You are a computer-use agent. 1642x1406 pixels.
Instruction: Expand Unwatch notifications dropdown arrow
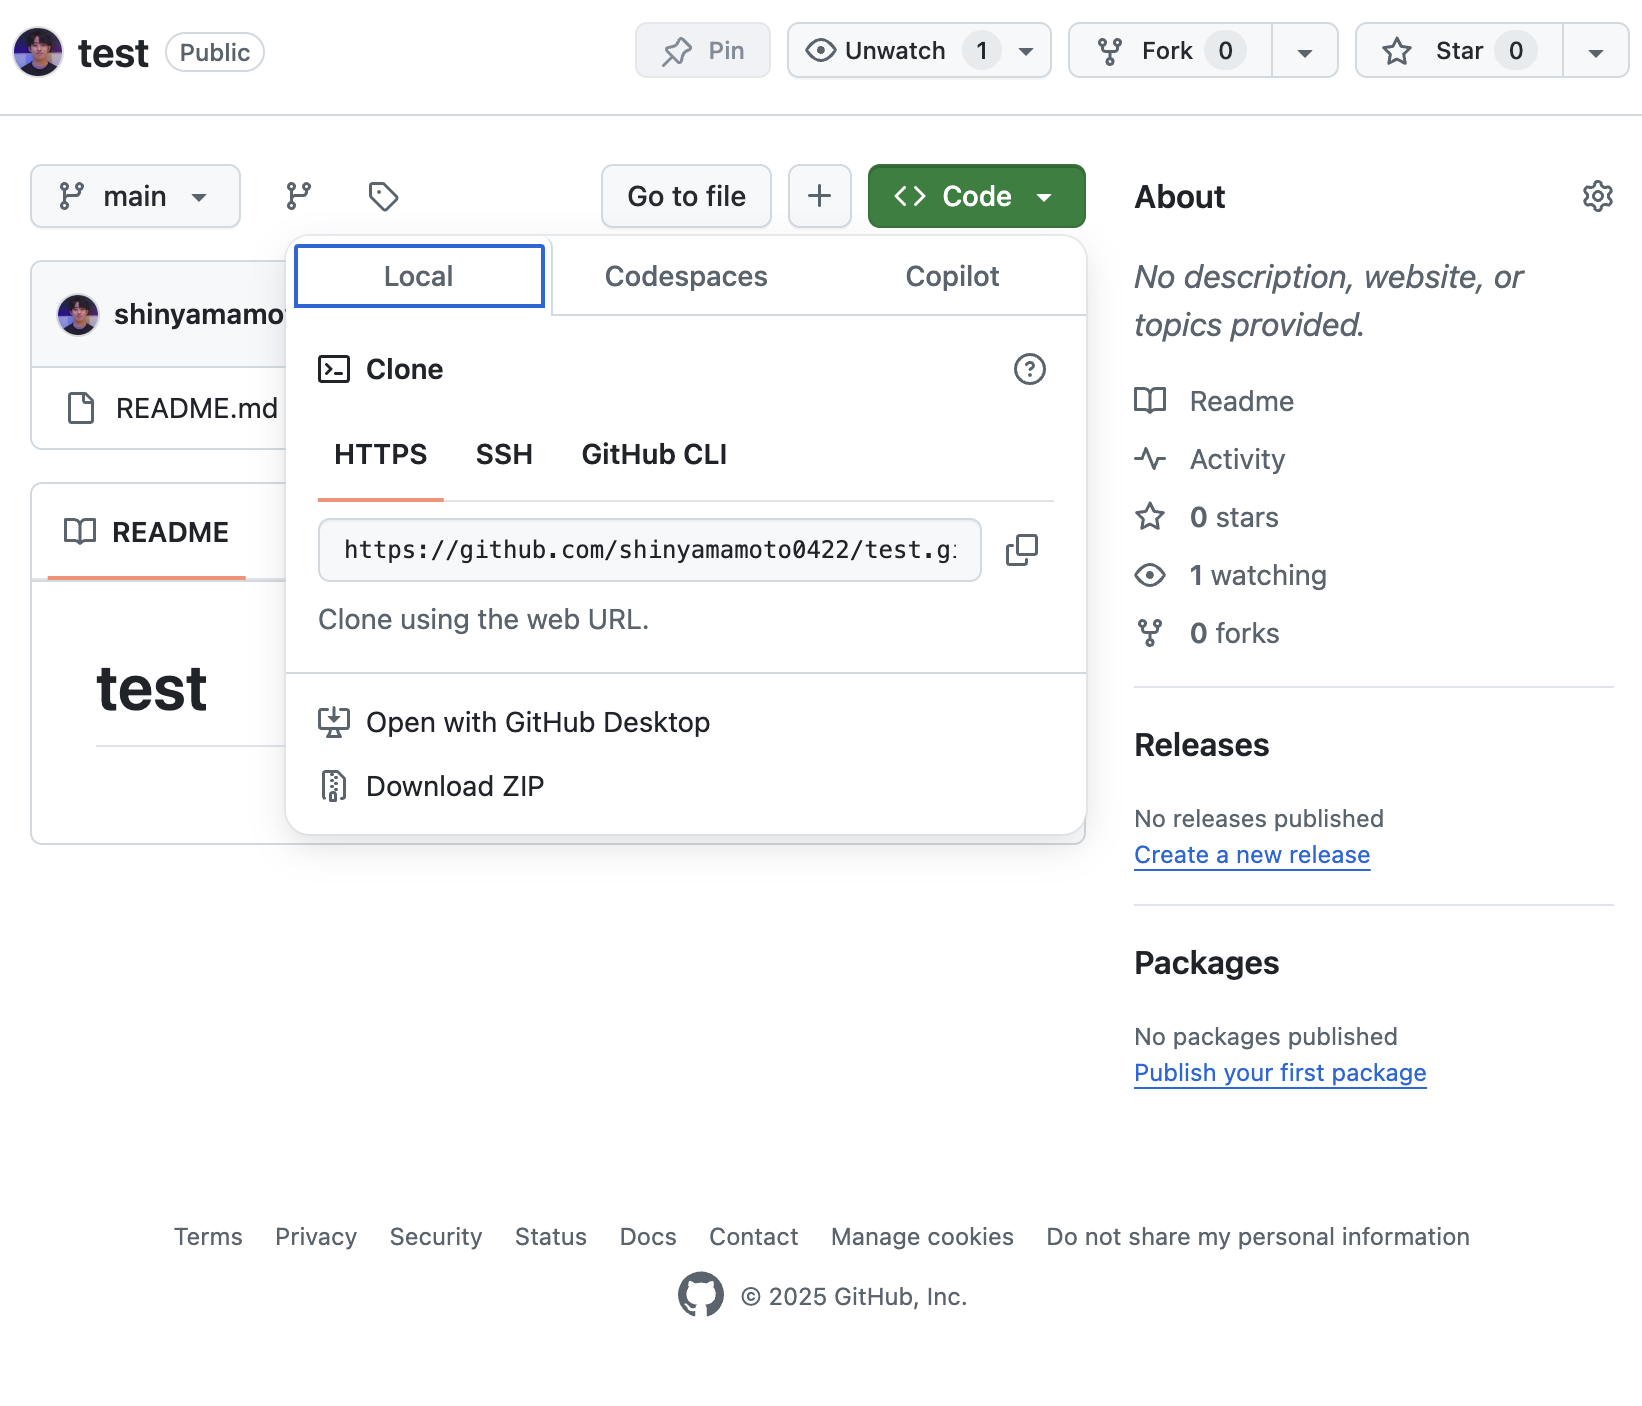click(1026, 51)
